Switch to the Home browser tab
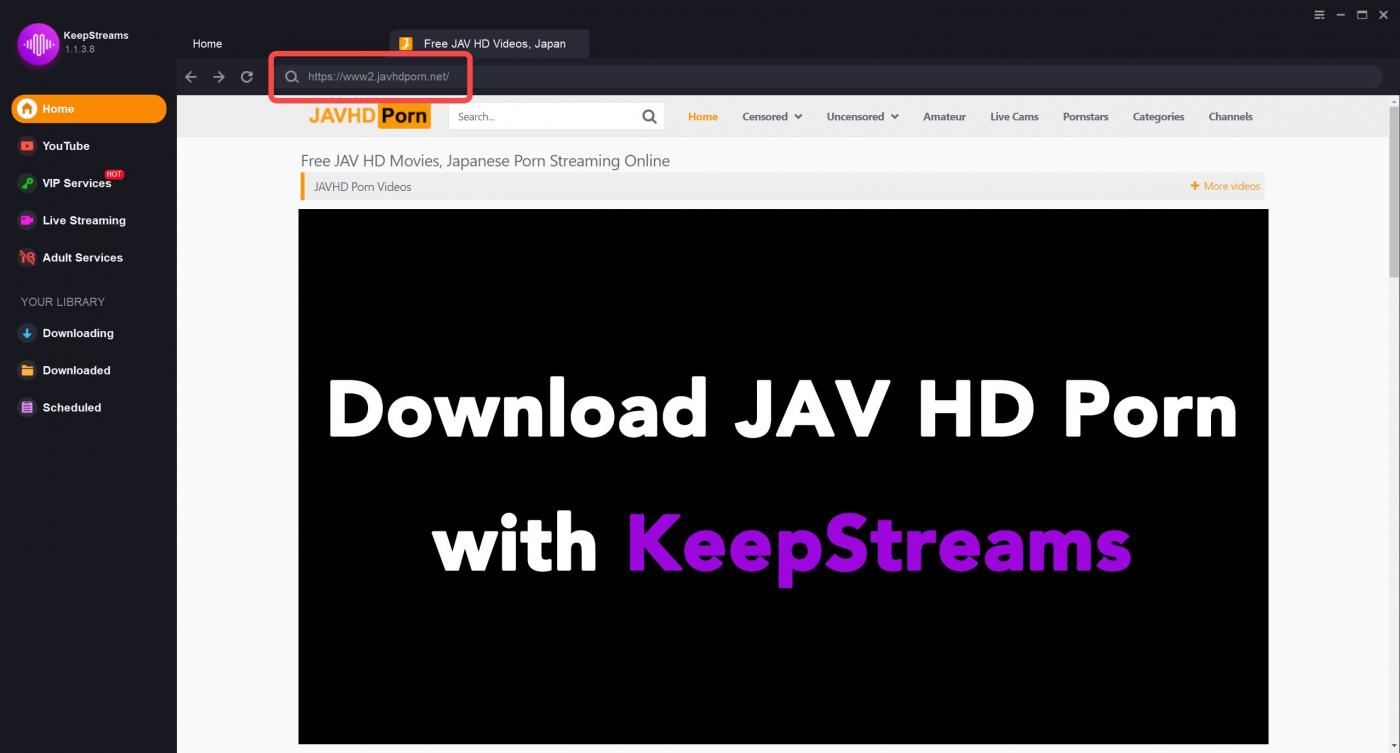The height and width of the screenshot is (753, 1400). click(208, 44)
